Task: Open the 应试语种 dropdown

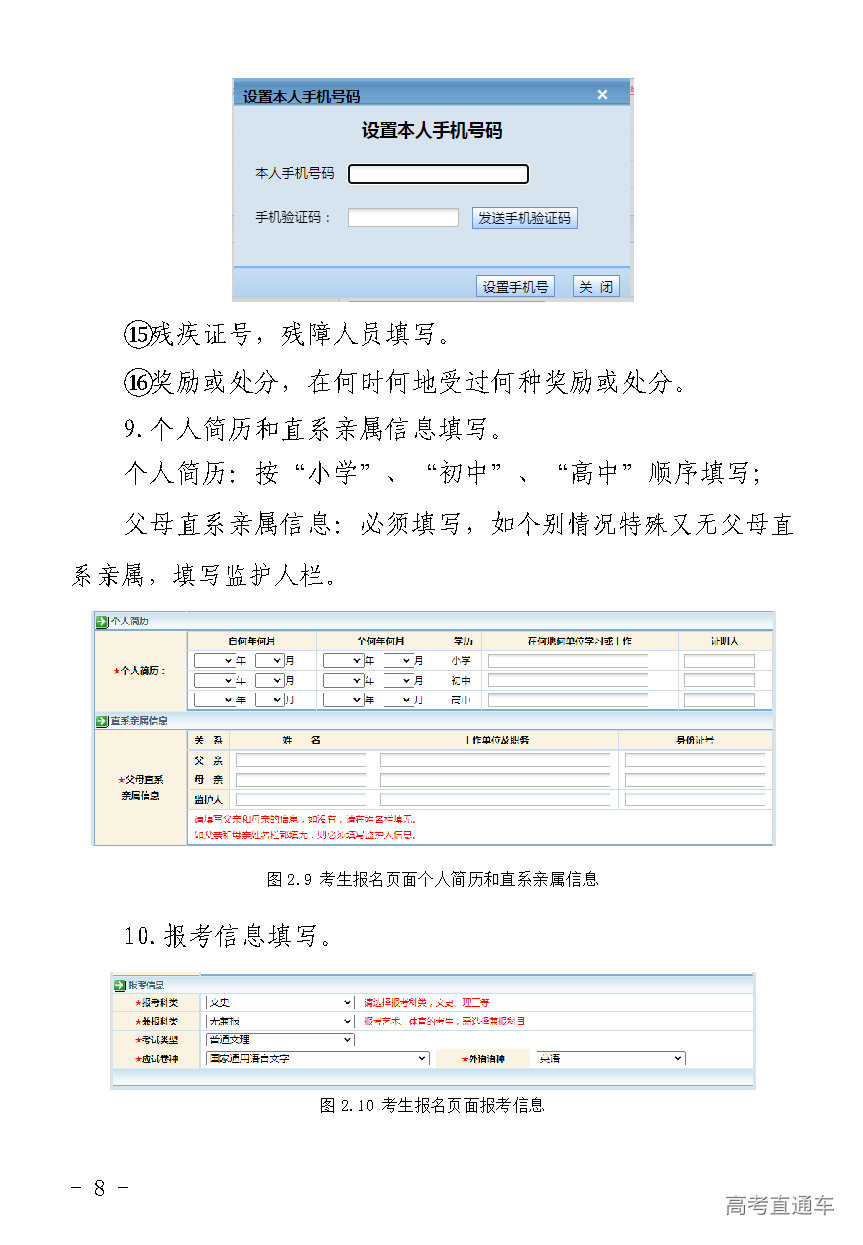Action: click(x=317, y=1058)
